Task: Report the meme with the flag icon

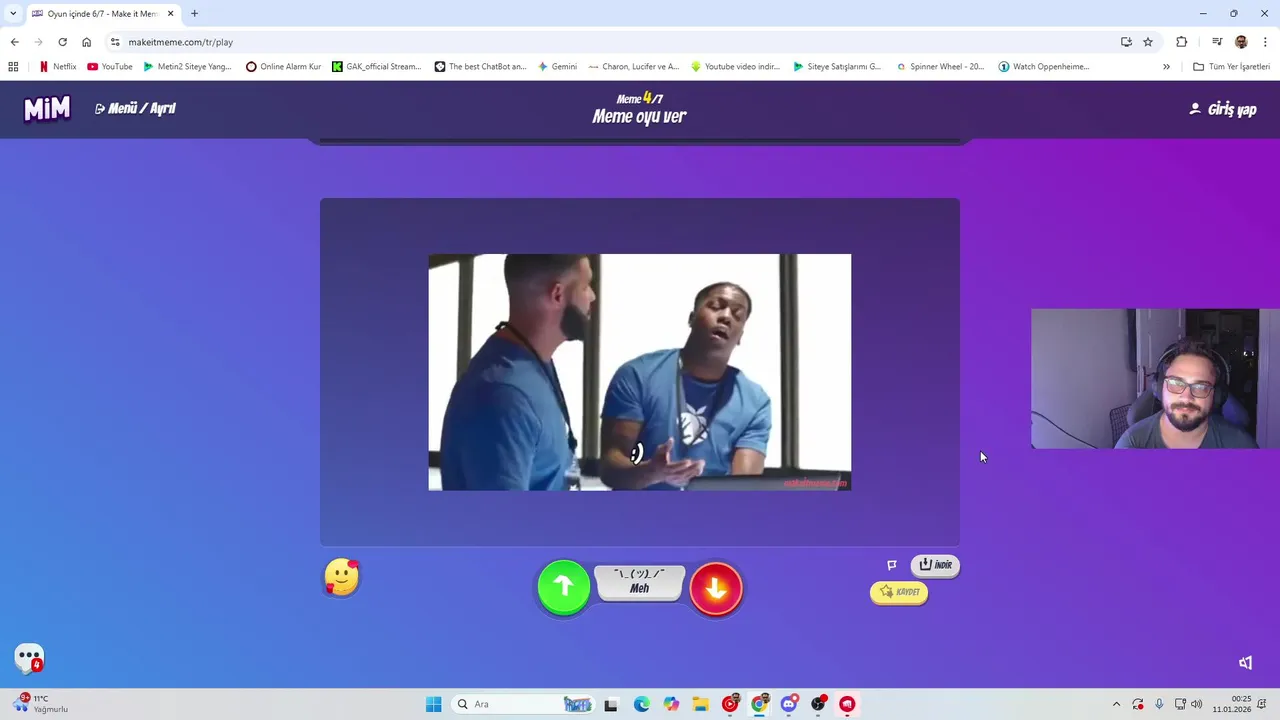Action: 892,565
